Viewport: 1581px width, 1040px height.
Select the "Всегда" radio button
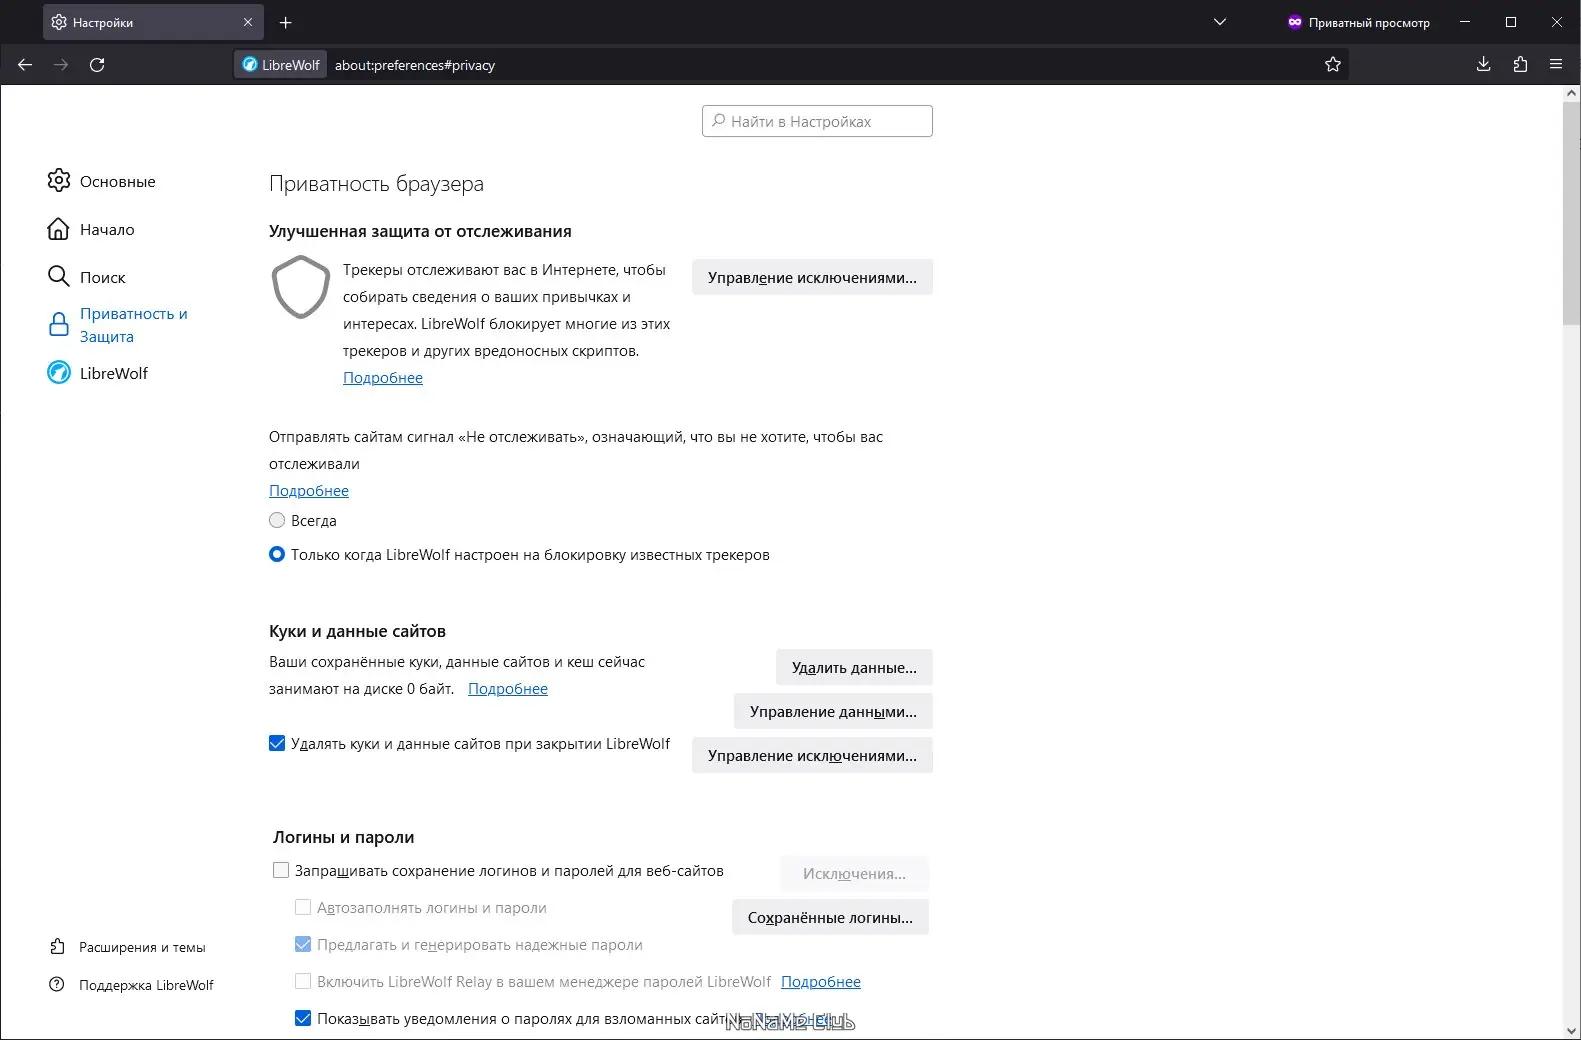pyautogui.click(x=277, y=521)
